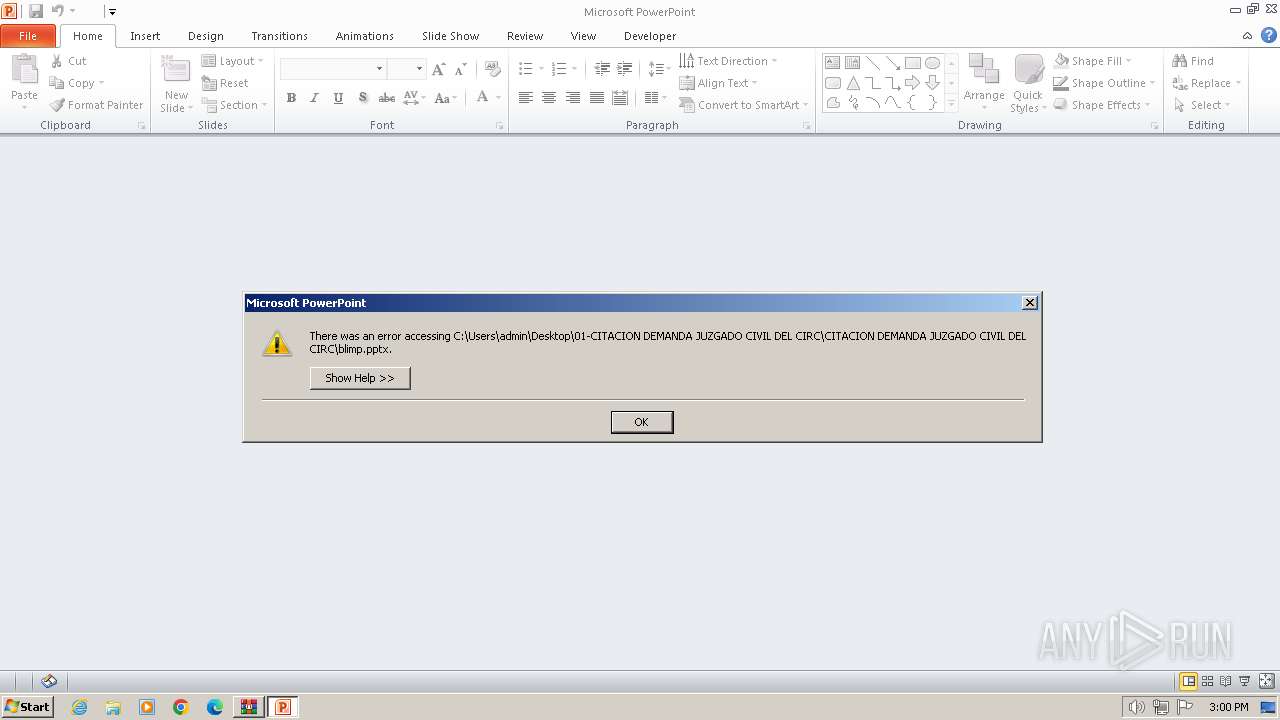Switch to the Transitions tab
The width and height of the screenshot is (1280, 720).
coord(279,36)
